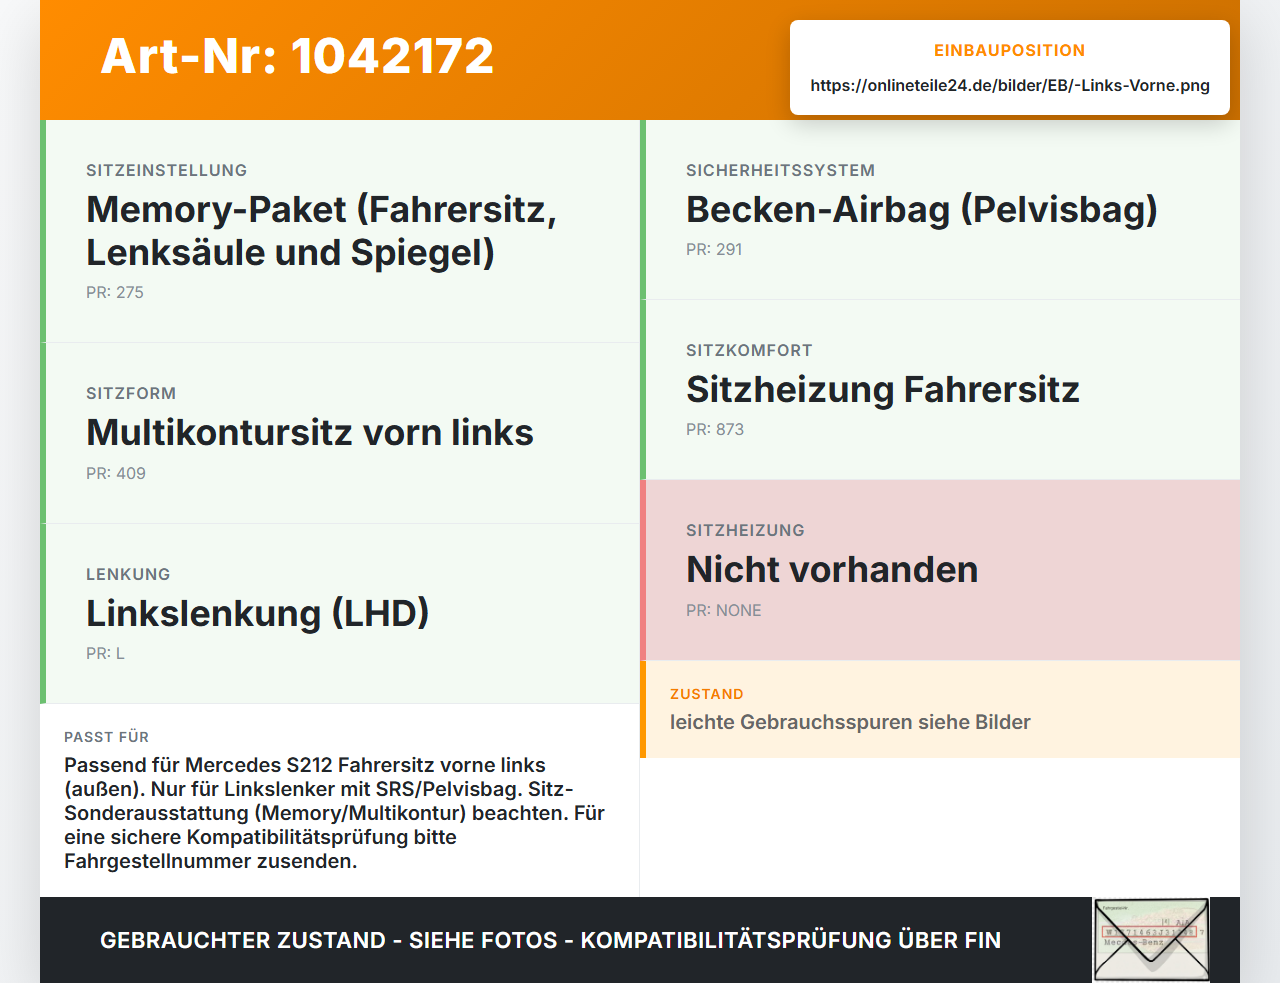
Task: Select the Art-Nr: 1042172 title
Action: coord(297,56)
